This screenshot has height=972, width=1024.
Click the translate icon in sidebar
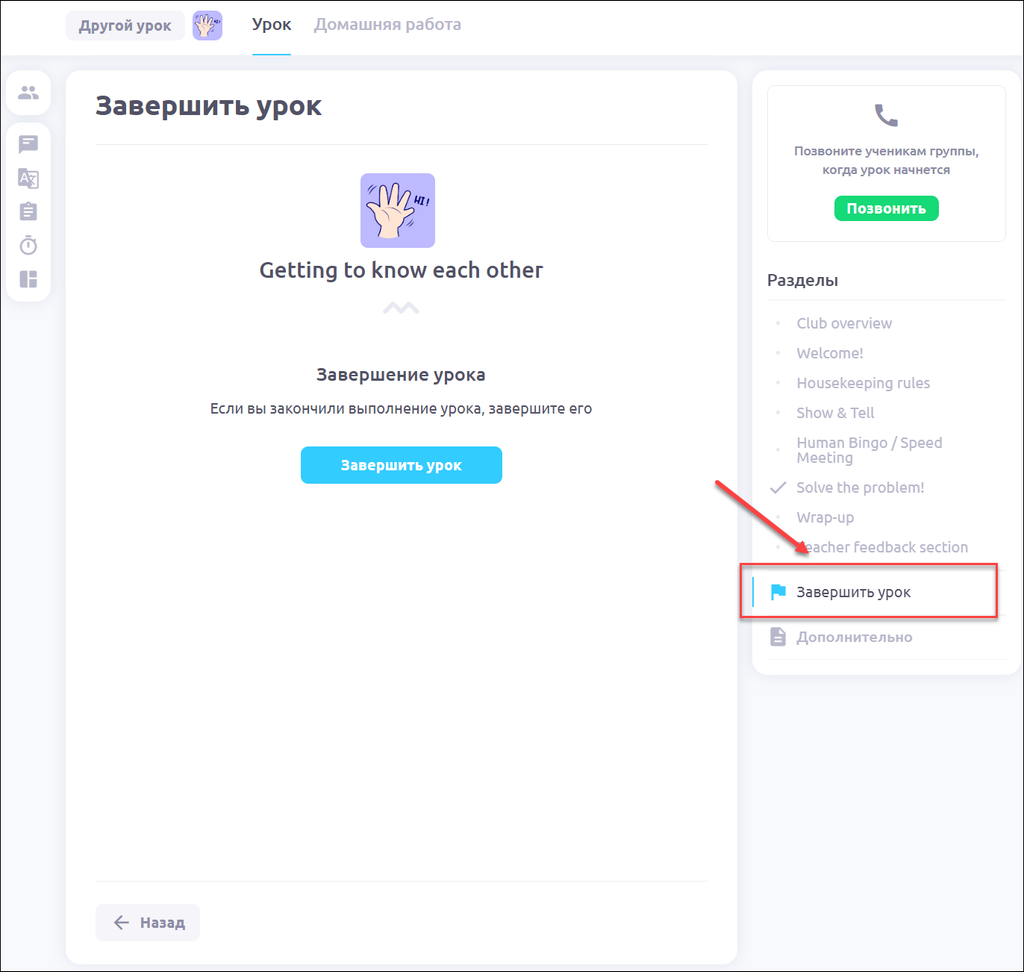[x=28, y=178]
